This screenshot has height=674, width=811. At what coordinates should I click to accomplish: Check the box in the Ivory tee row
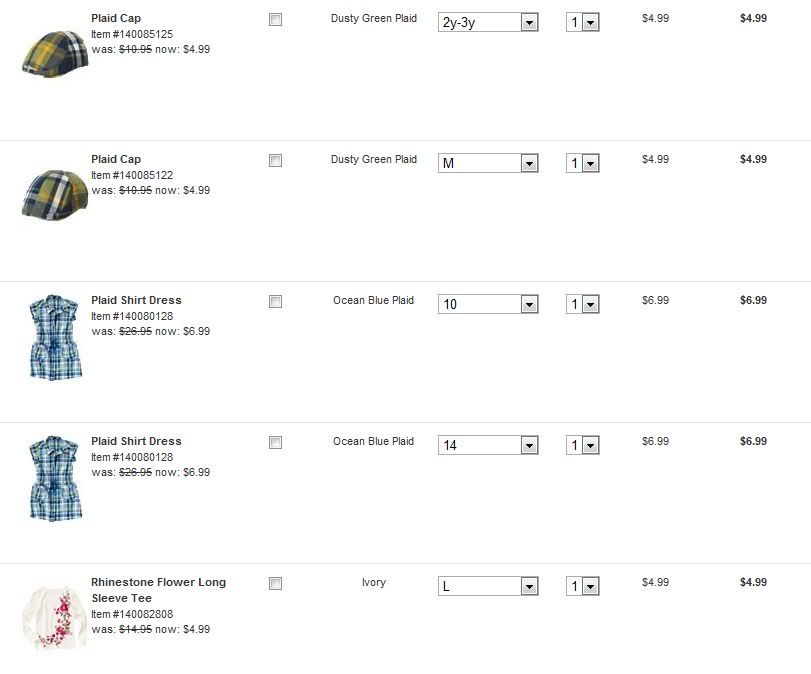point(276,584)
